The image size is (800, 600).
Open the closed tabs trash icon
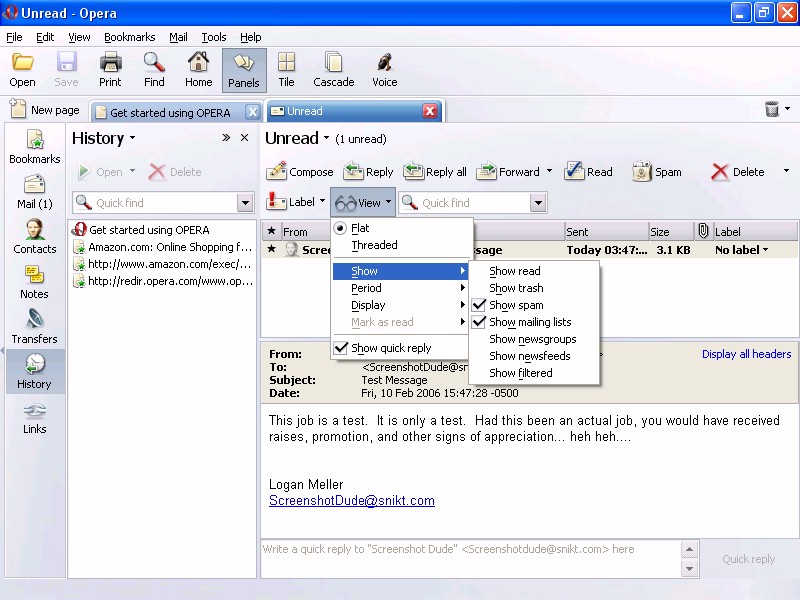(x=772, y=109)
